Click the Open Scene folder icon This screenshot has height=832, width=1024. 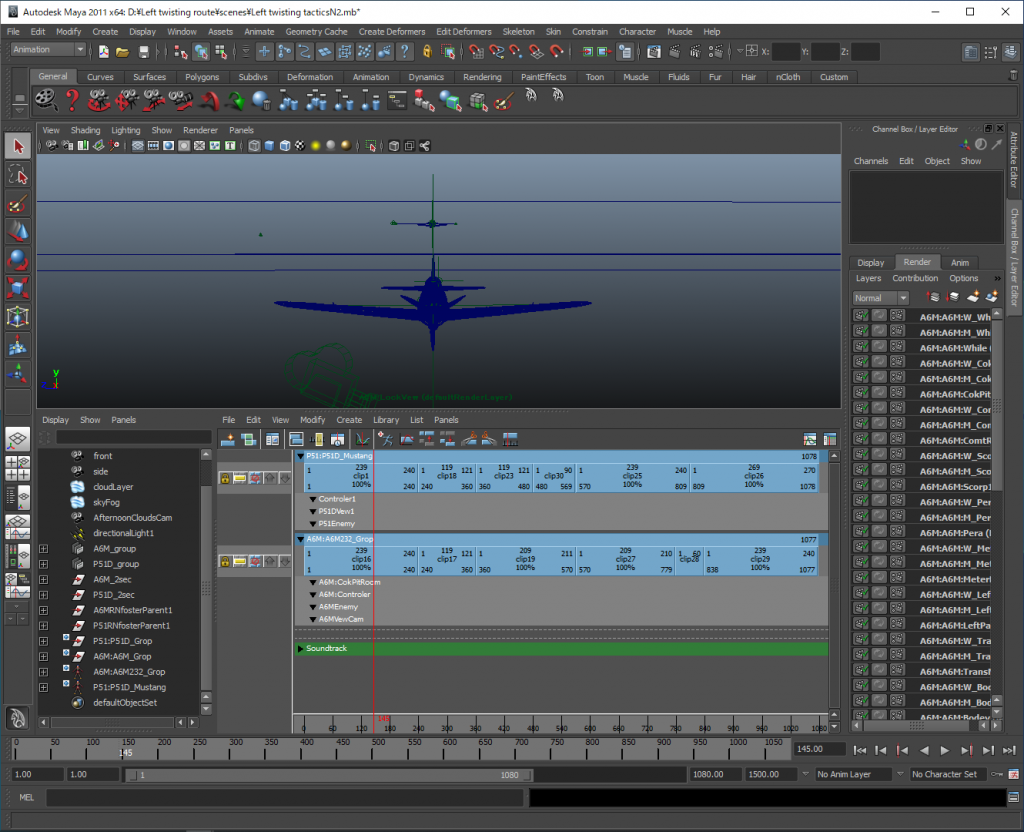(122, 52)
